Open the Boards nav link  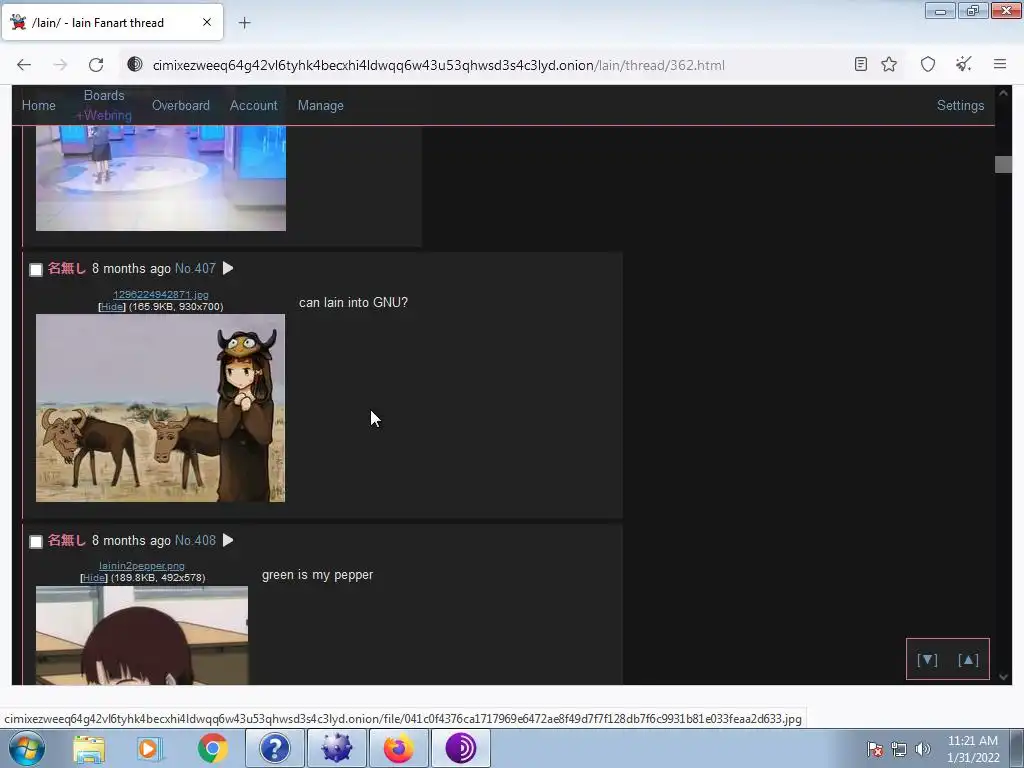pos(104,95)
